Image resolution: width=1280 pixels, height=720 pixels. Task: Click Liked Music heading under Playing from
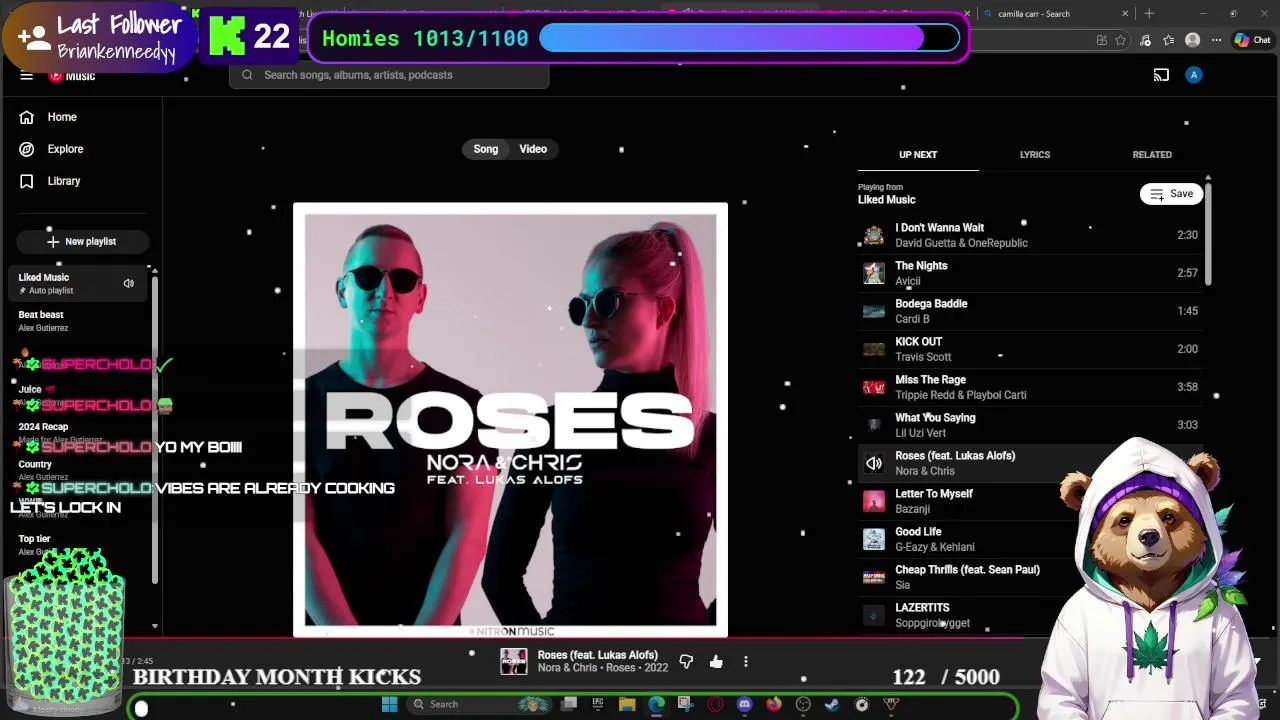pos(886,200)
